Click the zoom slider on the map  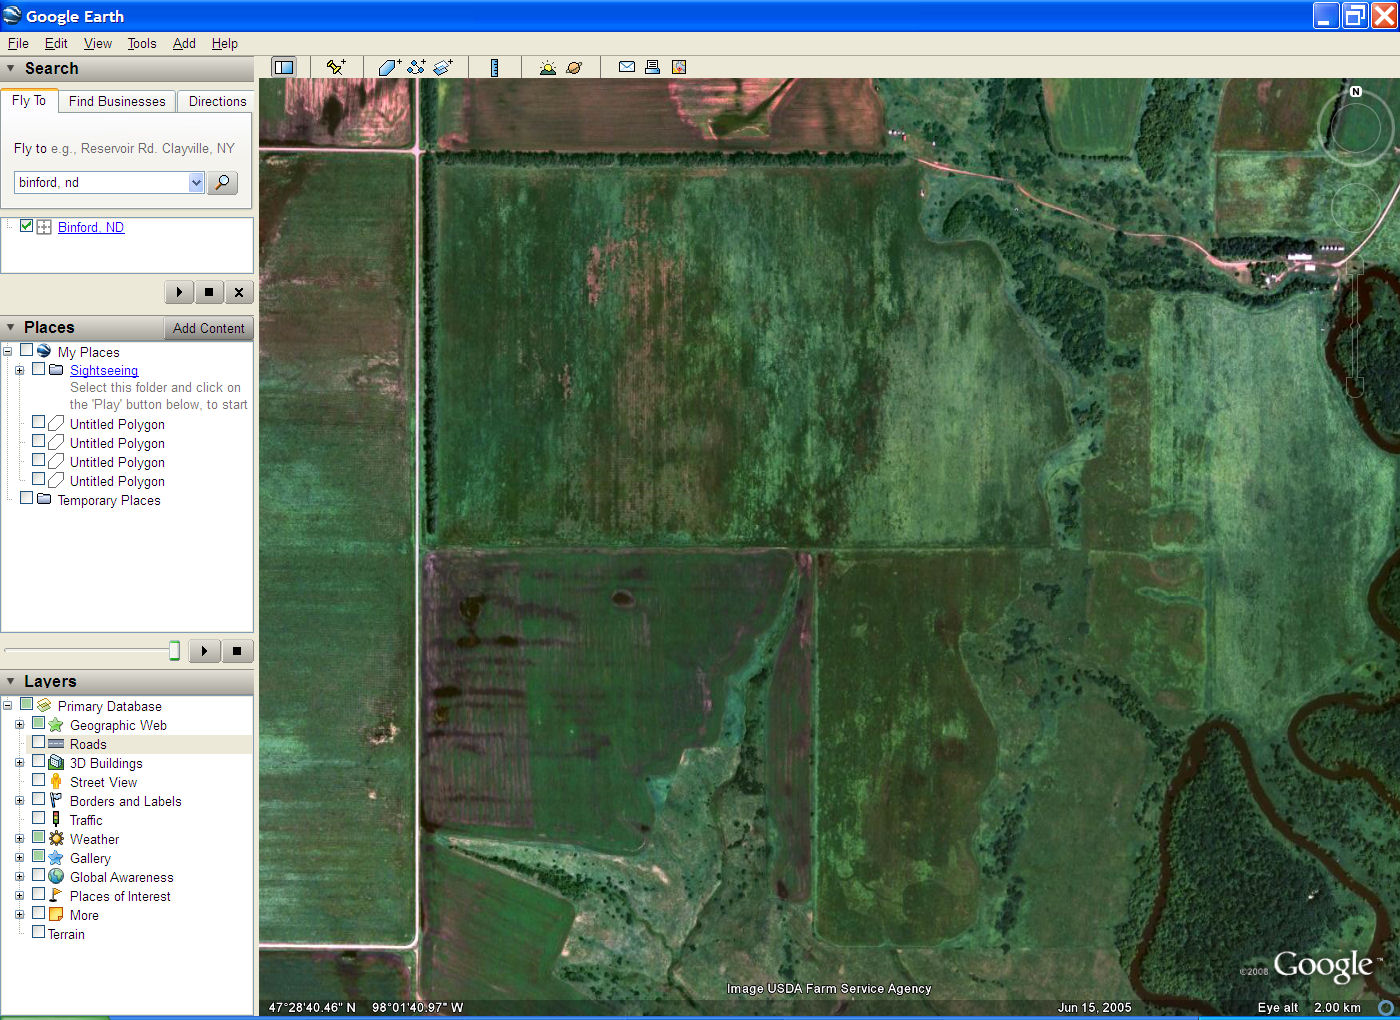[1355, 325]
